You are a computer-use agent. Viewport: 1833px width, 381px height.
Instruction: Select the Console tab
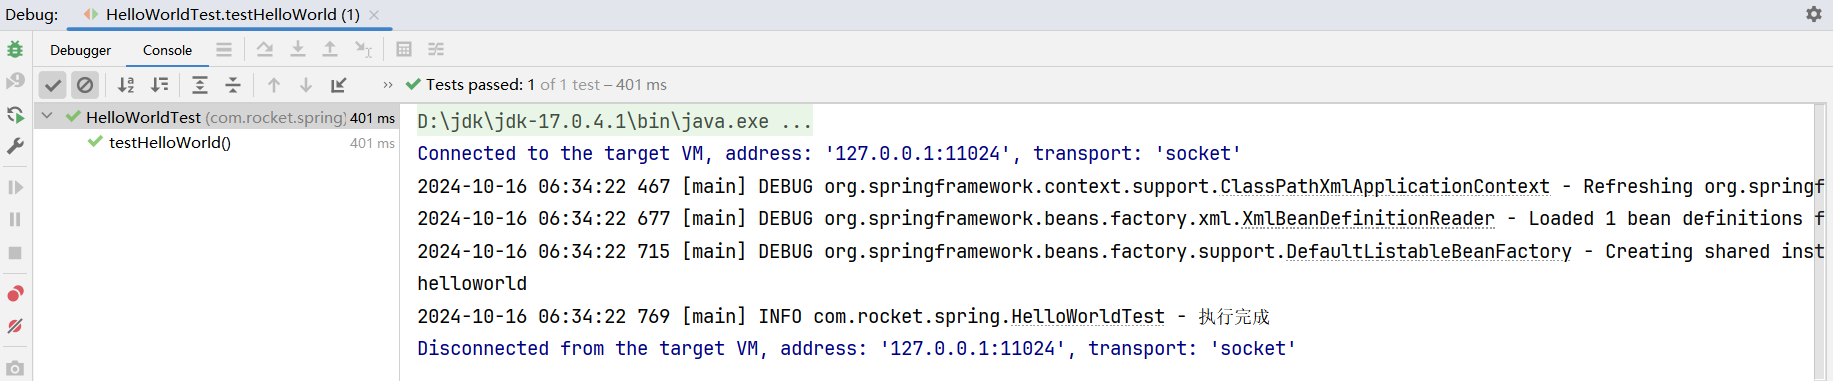click(167, 50)
